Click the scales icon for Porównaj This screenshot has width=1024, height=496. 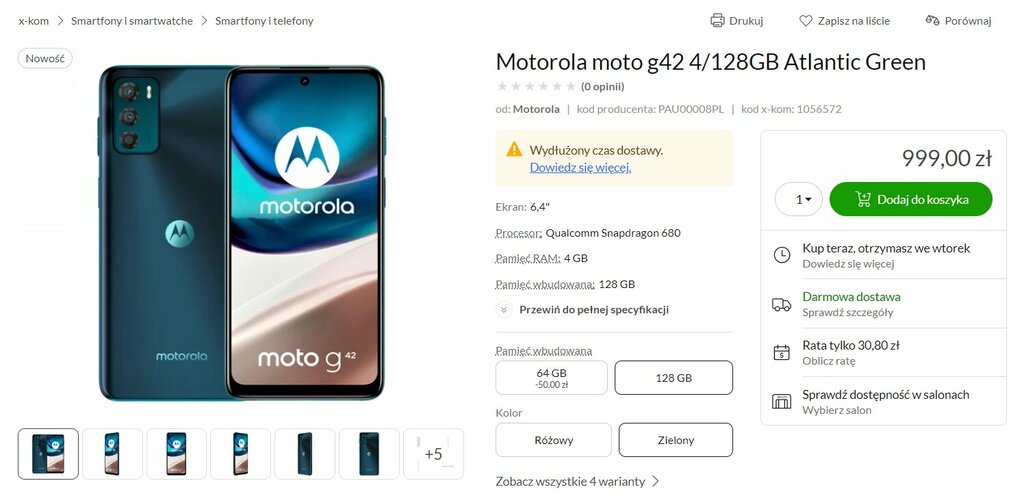tap(933, 20)
